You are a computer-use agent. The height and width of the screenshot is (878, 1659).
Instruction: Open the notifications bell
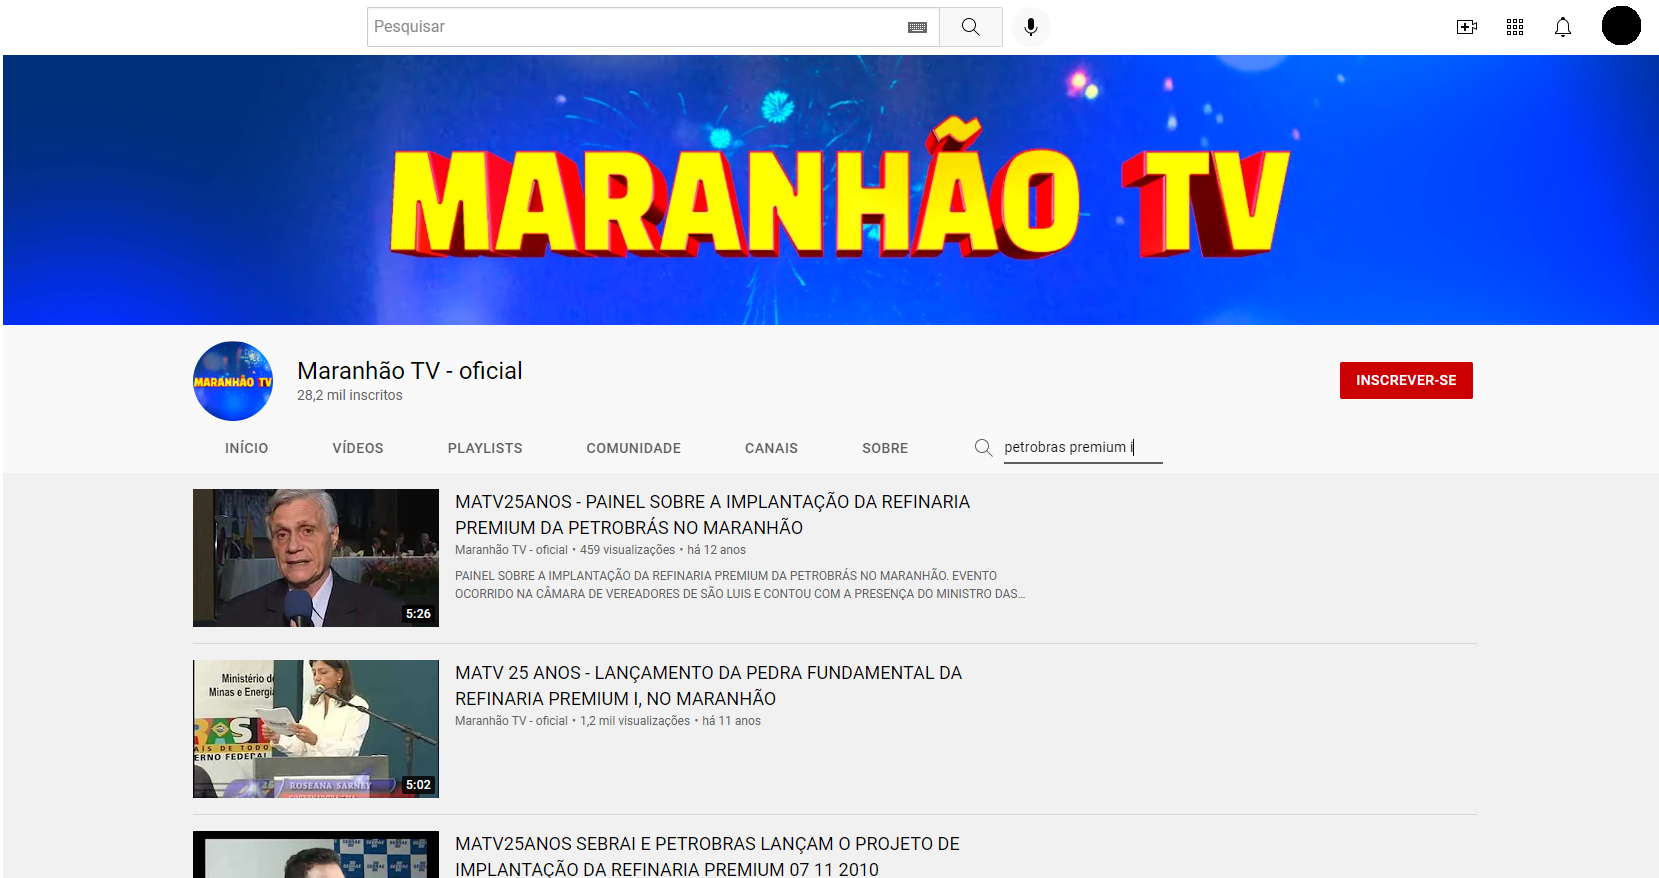tap(1563, 27)
